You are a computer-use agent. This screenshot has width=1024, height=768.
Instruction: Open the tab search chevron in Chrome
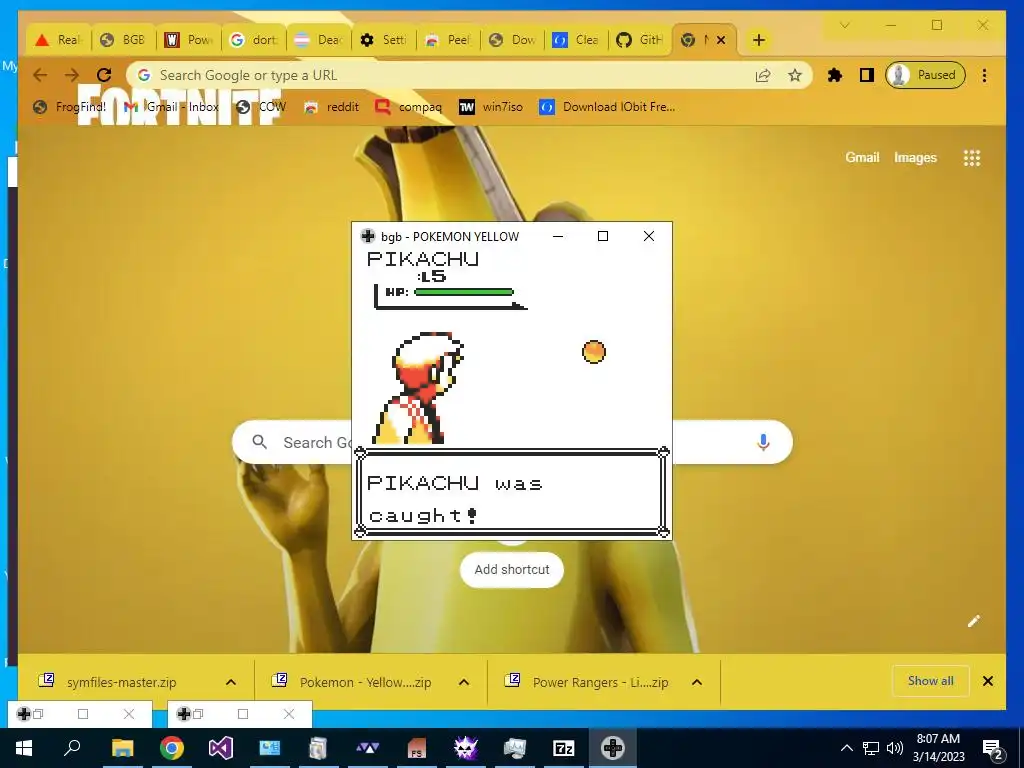tap(844, 25)
